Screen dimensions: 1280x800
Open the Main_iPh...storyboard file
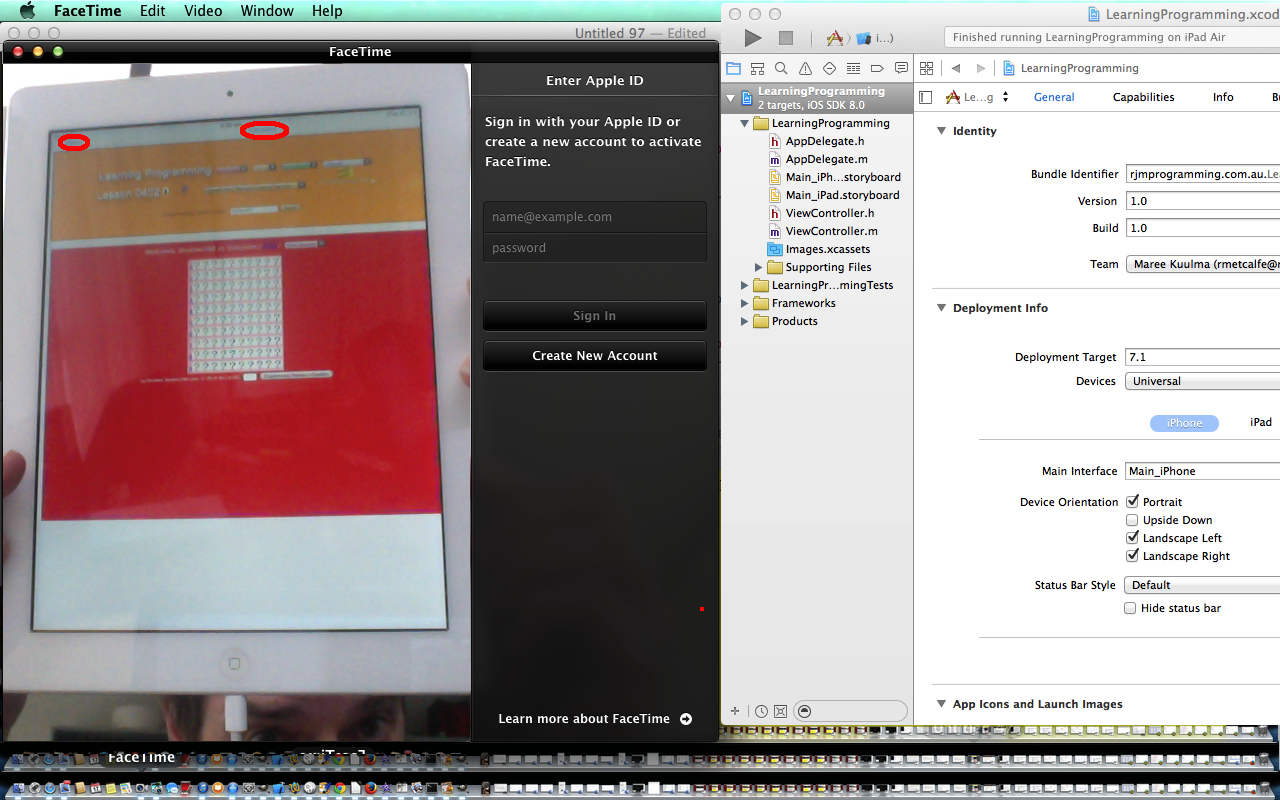click(834, 177)
